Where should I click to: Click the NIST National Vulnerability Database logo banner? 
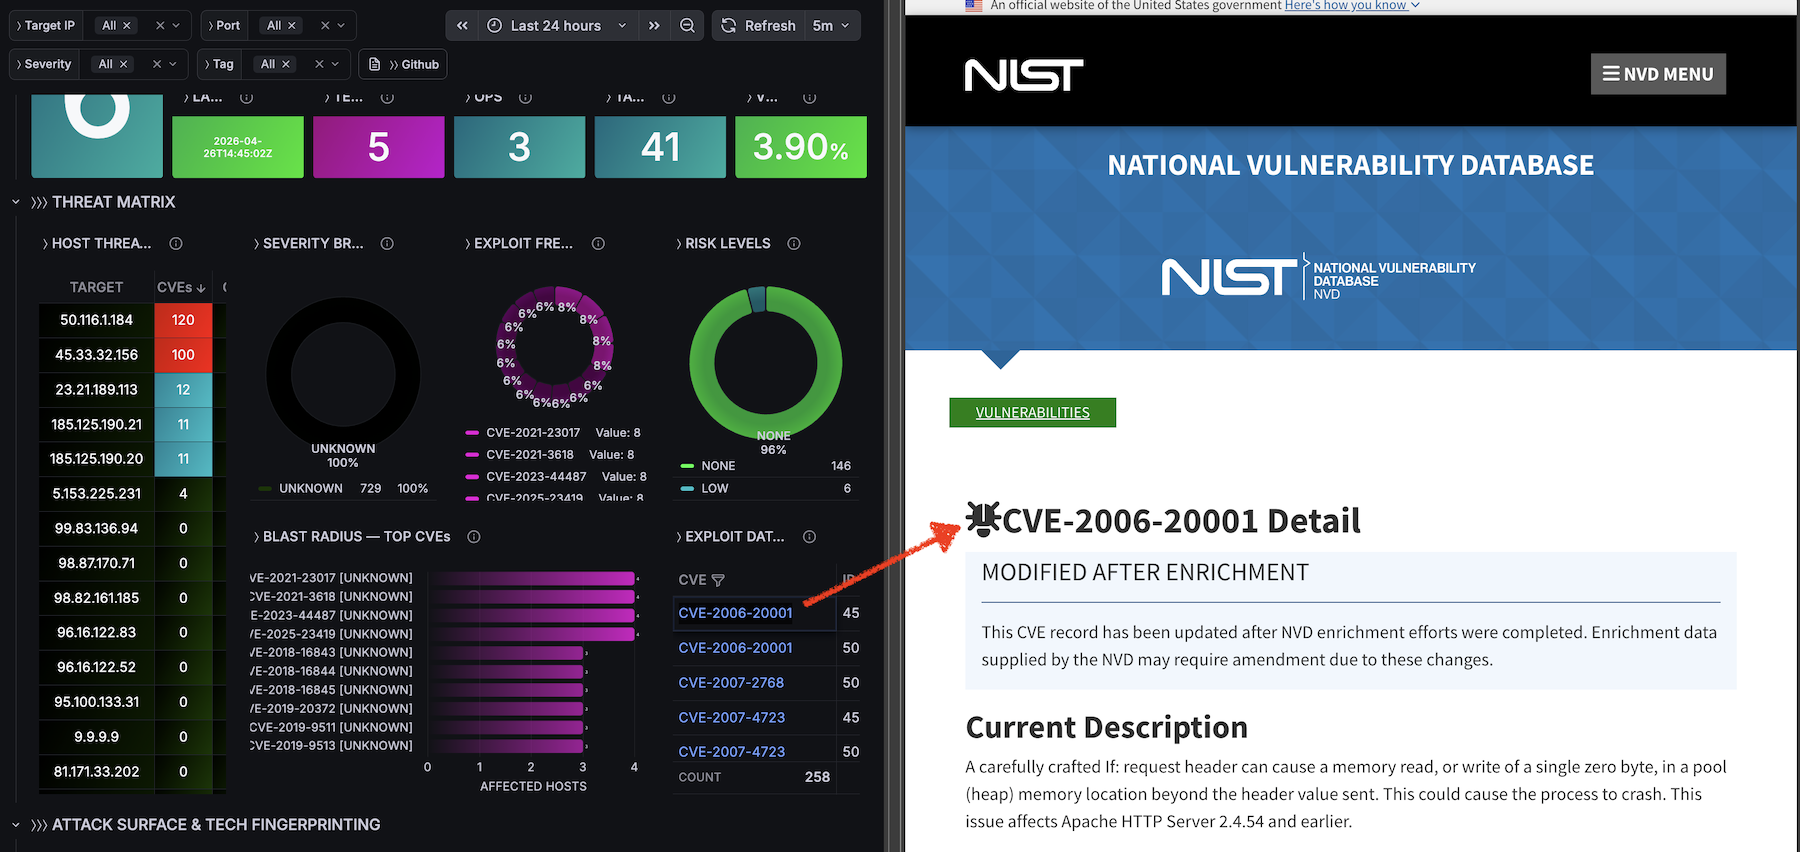(x=1319, y=278)
